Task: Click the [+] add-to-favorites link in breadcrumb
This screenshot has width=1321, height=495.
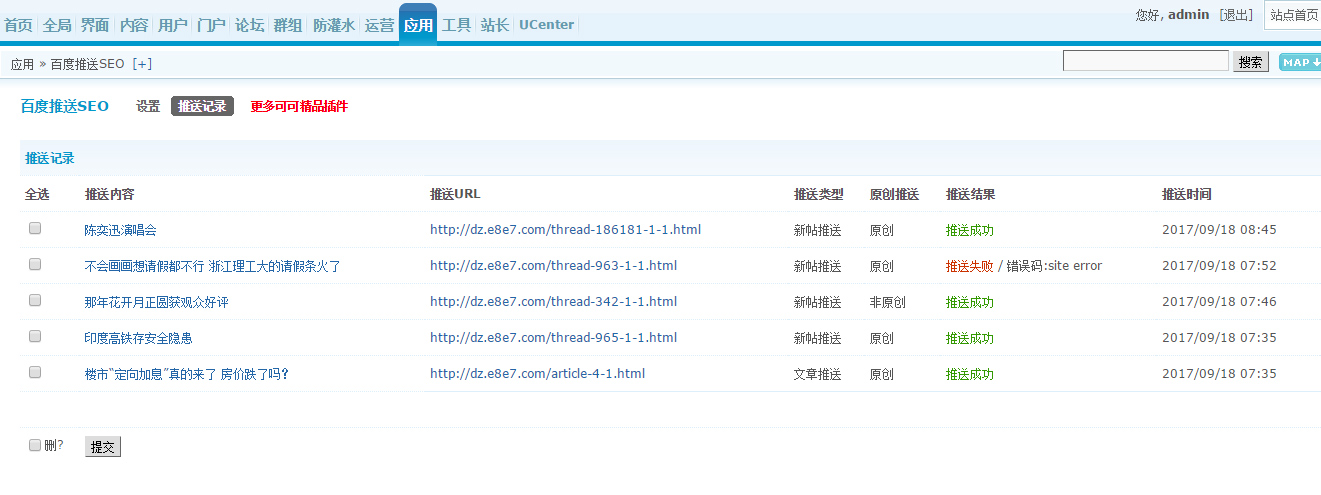Action: coord(142,64)
